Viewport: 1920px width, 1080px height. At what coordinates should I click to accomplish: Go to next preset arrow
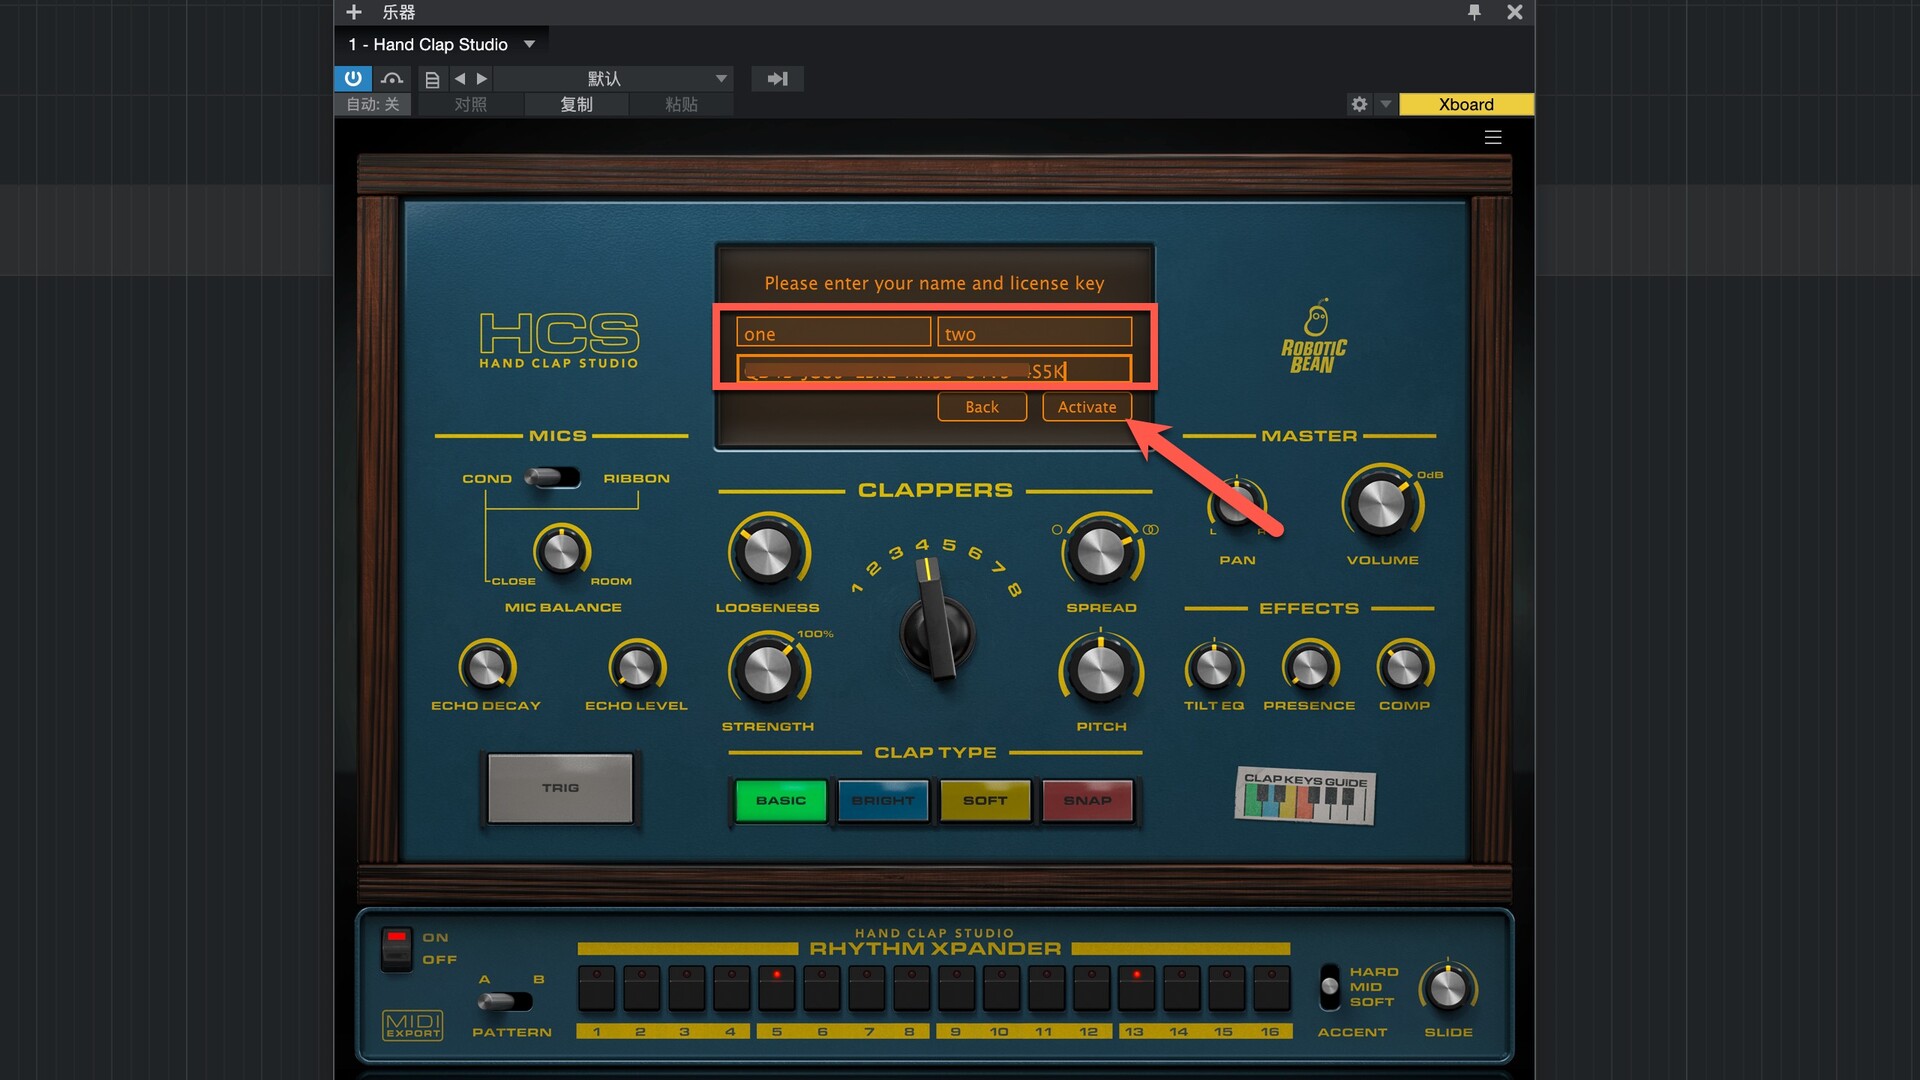click(x=482, y=78)
